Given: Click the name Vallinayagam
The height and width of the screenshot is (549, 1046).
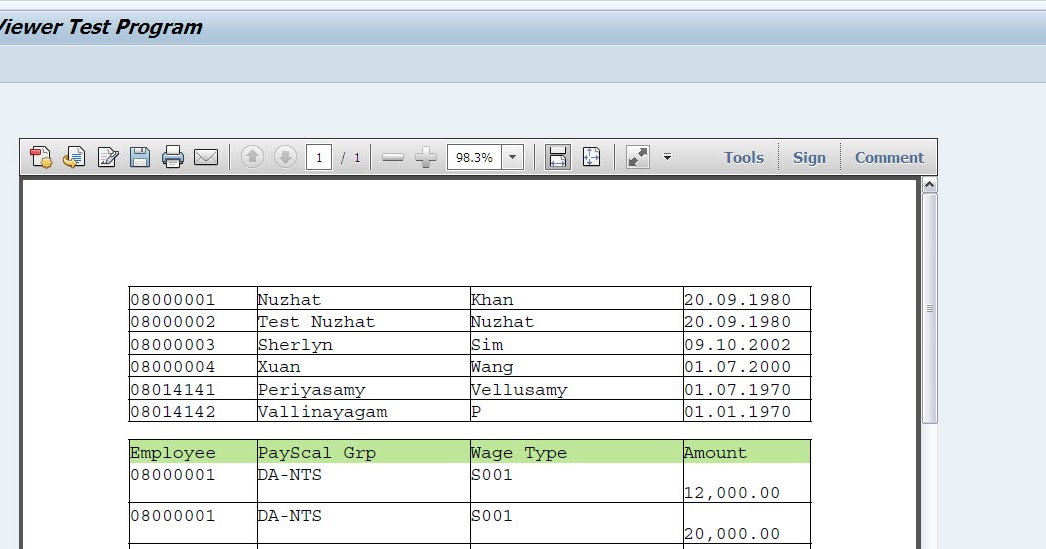Looking at the screenshot, I should coord(322,412).
